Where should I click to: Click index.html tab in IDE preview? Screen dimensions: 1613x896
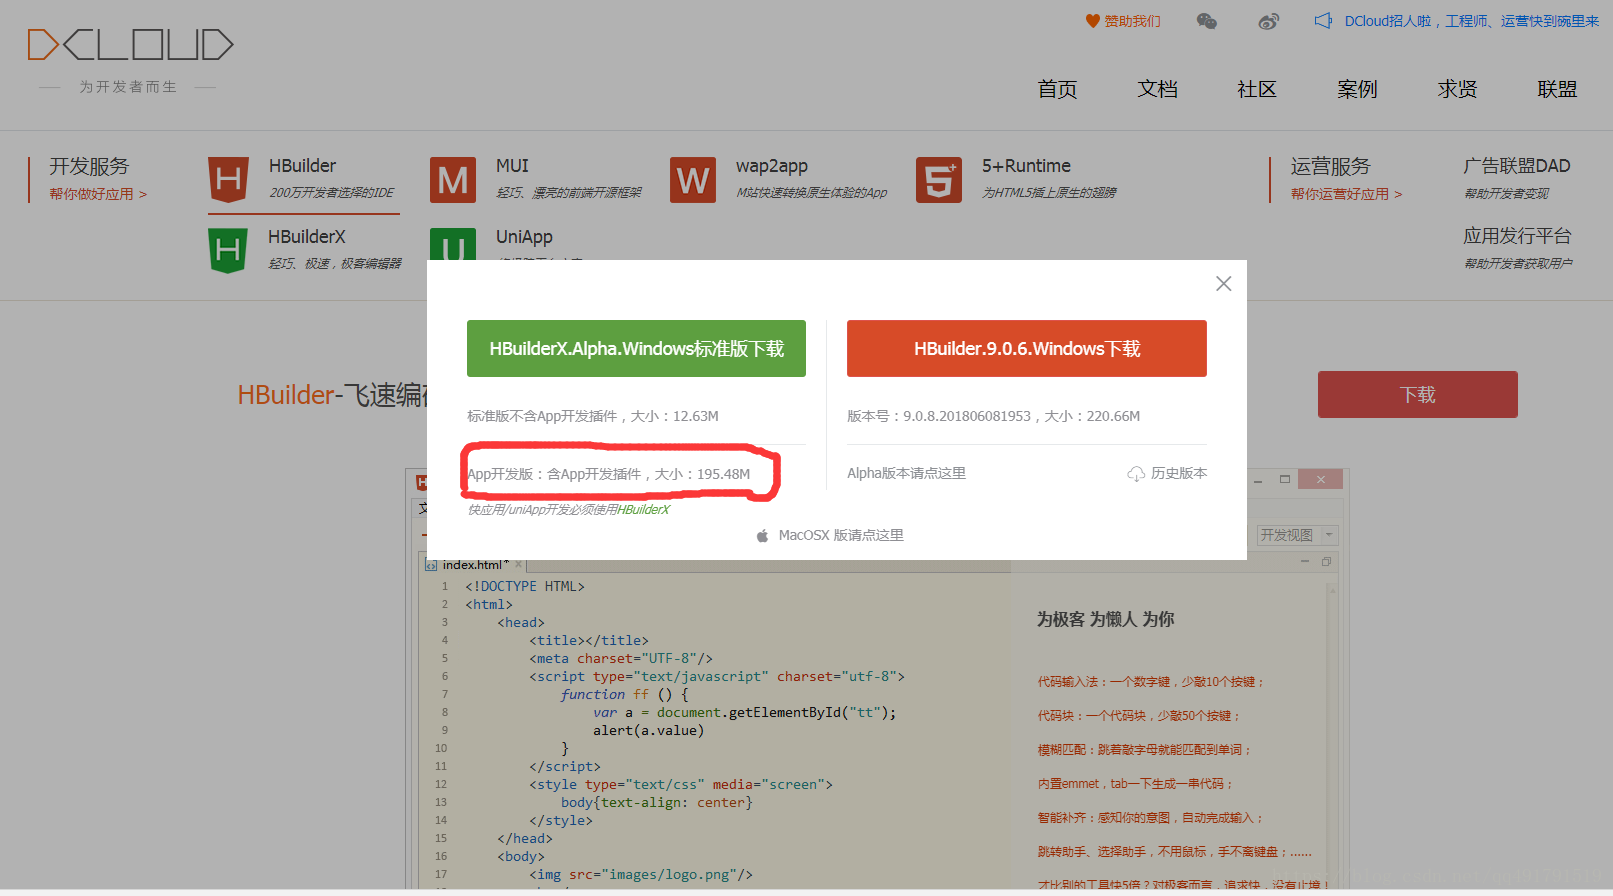475,565
